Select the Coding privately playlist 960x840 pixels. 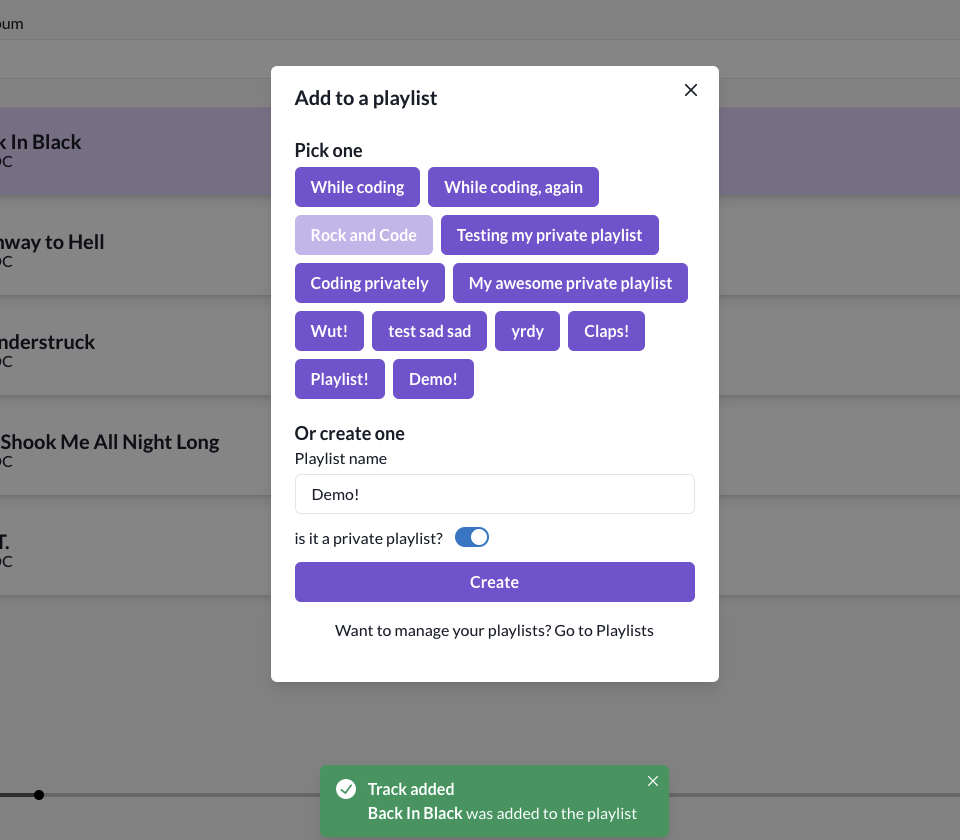click(369, 283)
